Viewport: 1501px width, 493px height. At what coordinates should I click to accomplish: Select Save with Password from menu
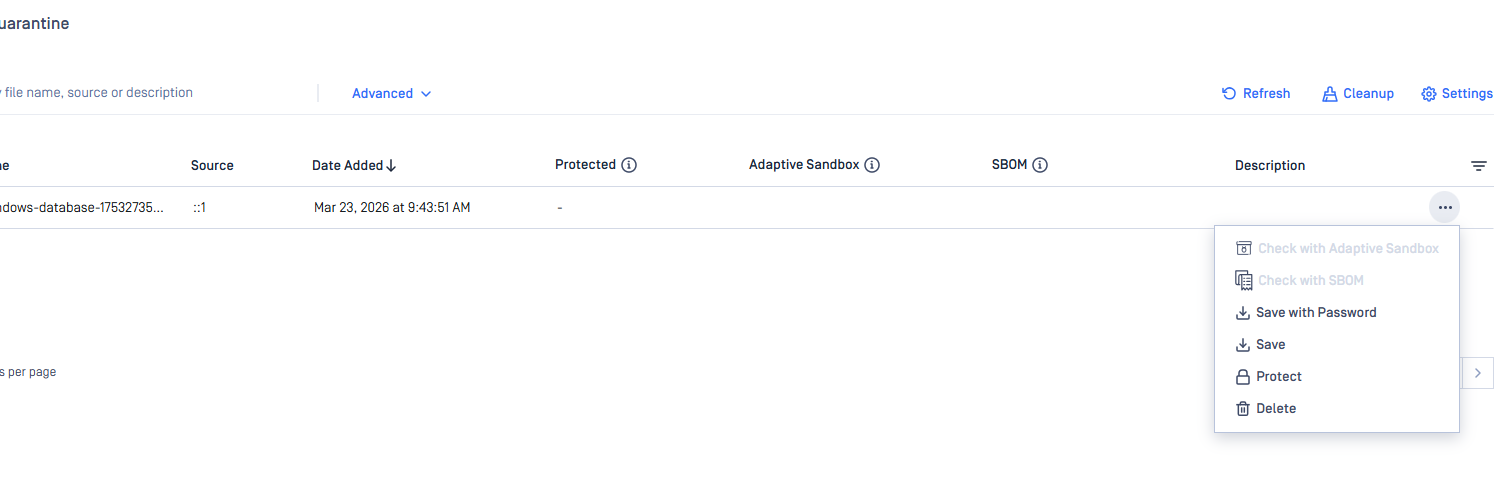(1316, 313)
